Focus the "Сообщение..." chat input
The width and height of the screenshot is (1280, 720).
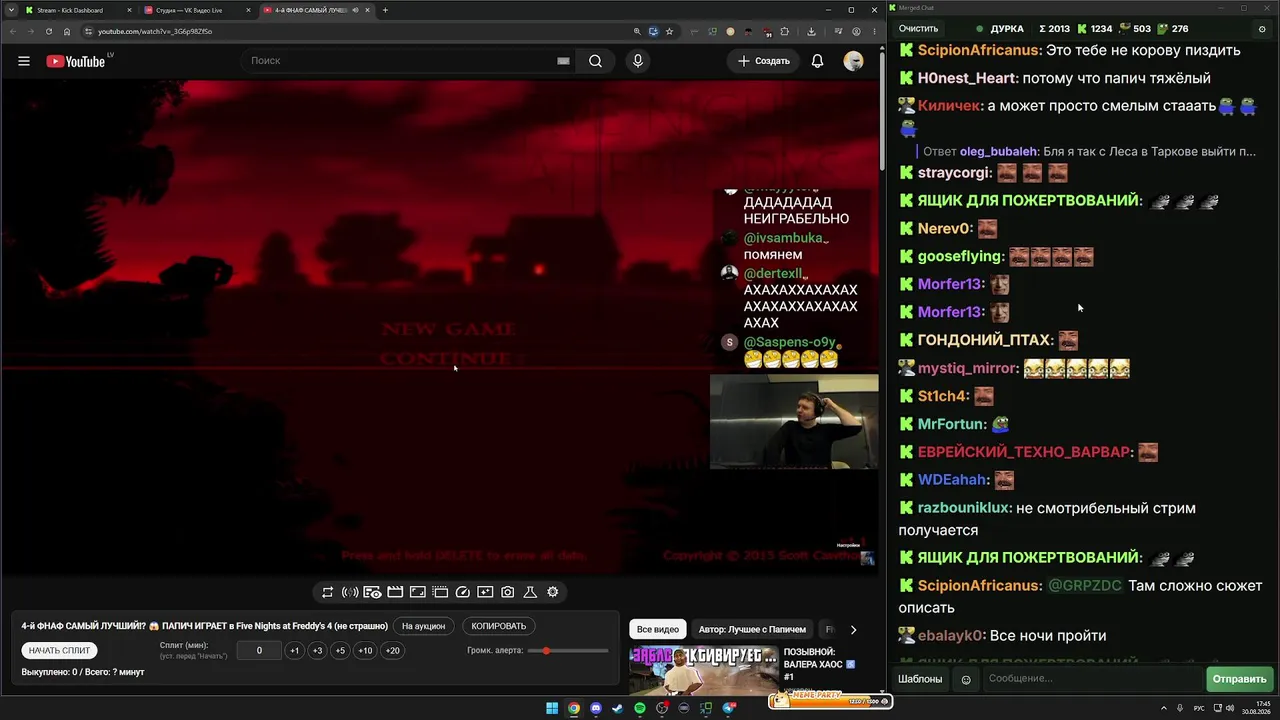click(x=1092, y=679)
